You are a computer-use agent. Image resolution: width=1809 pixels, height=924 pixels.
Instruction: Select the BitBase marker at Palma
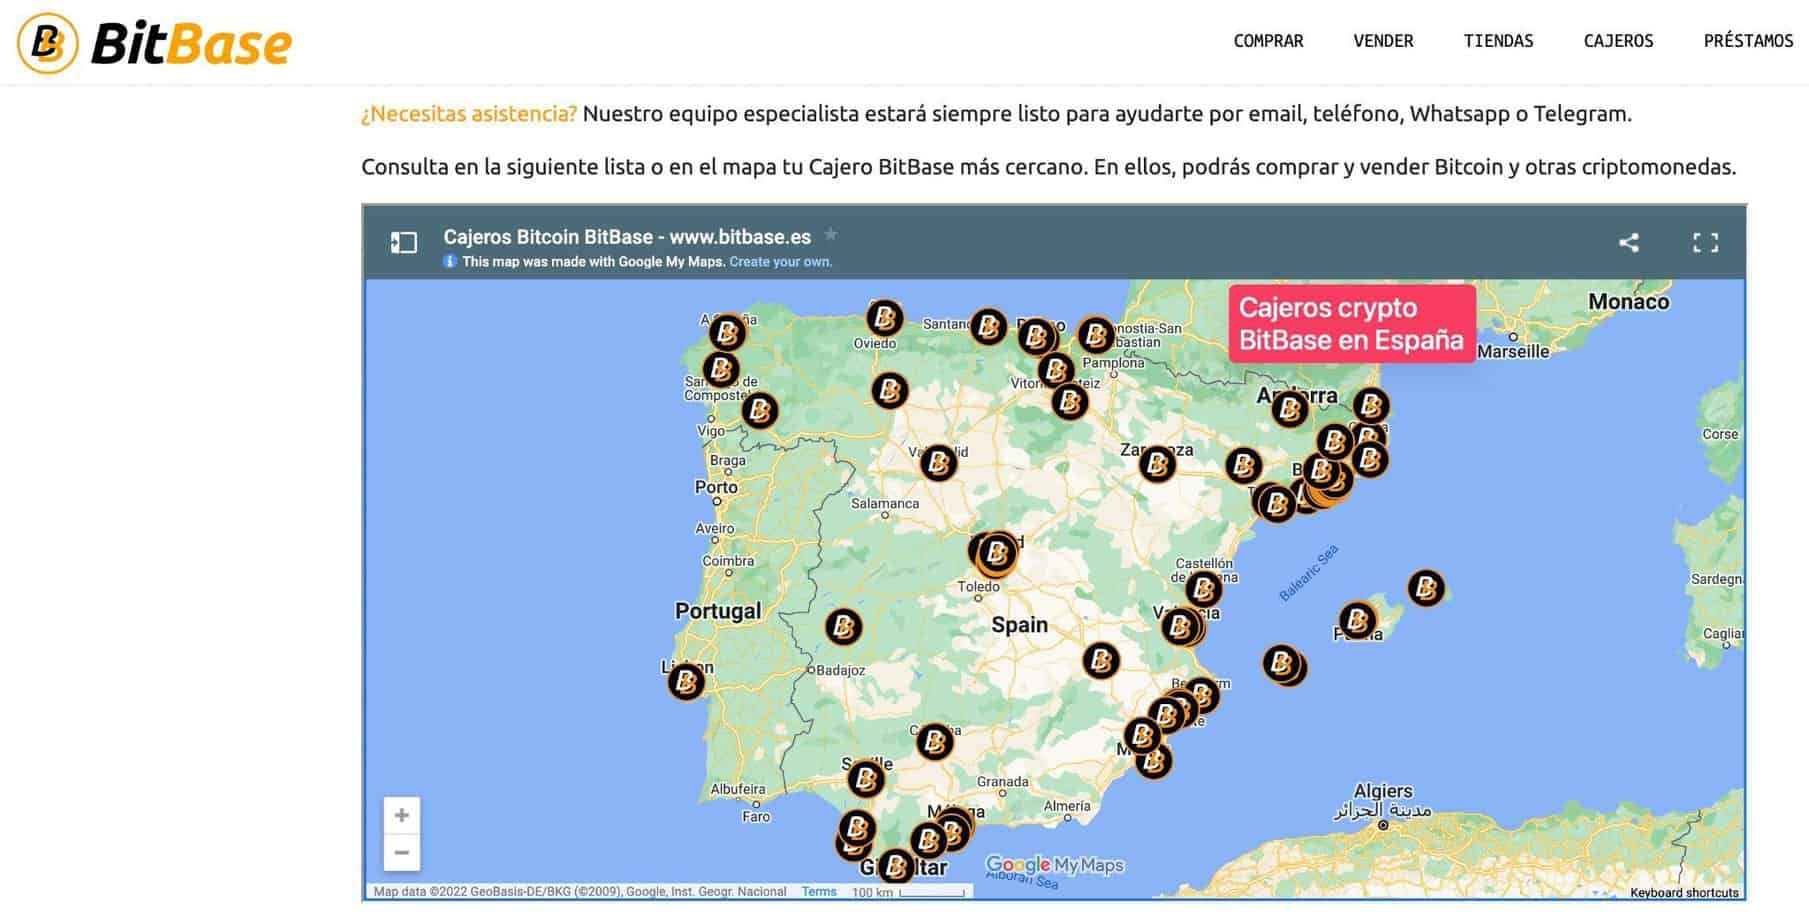tap(1357, 621)
